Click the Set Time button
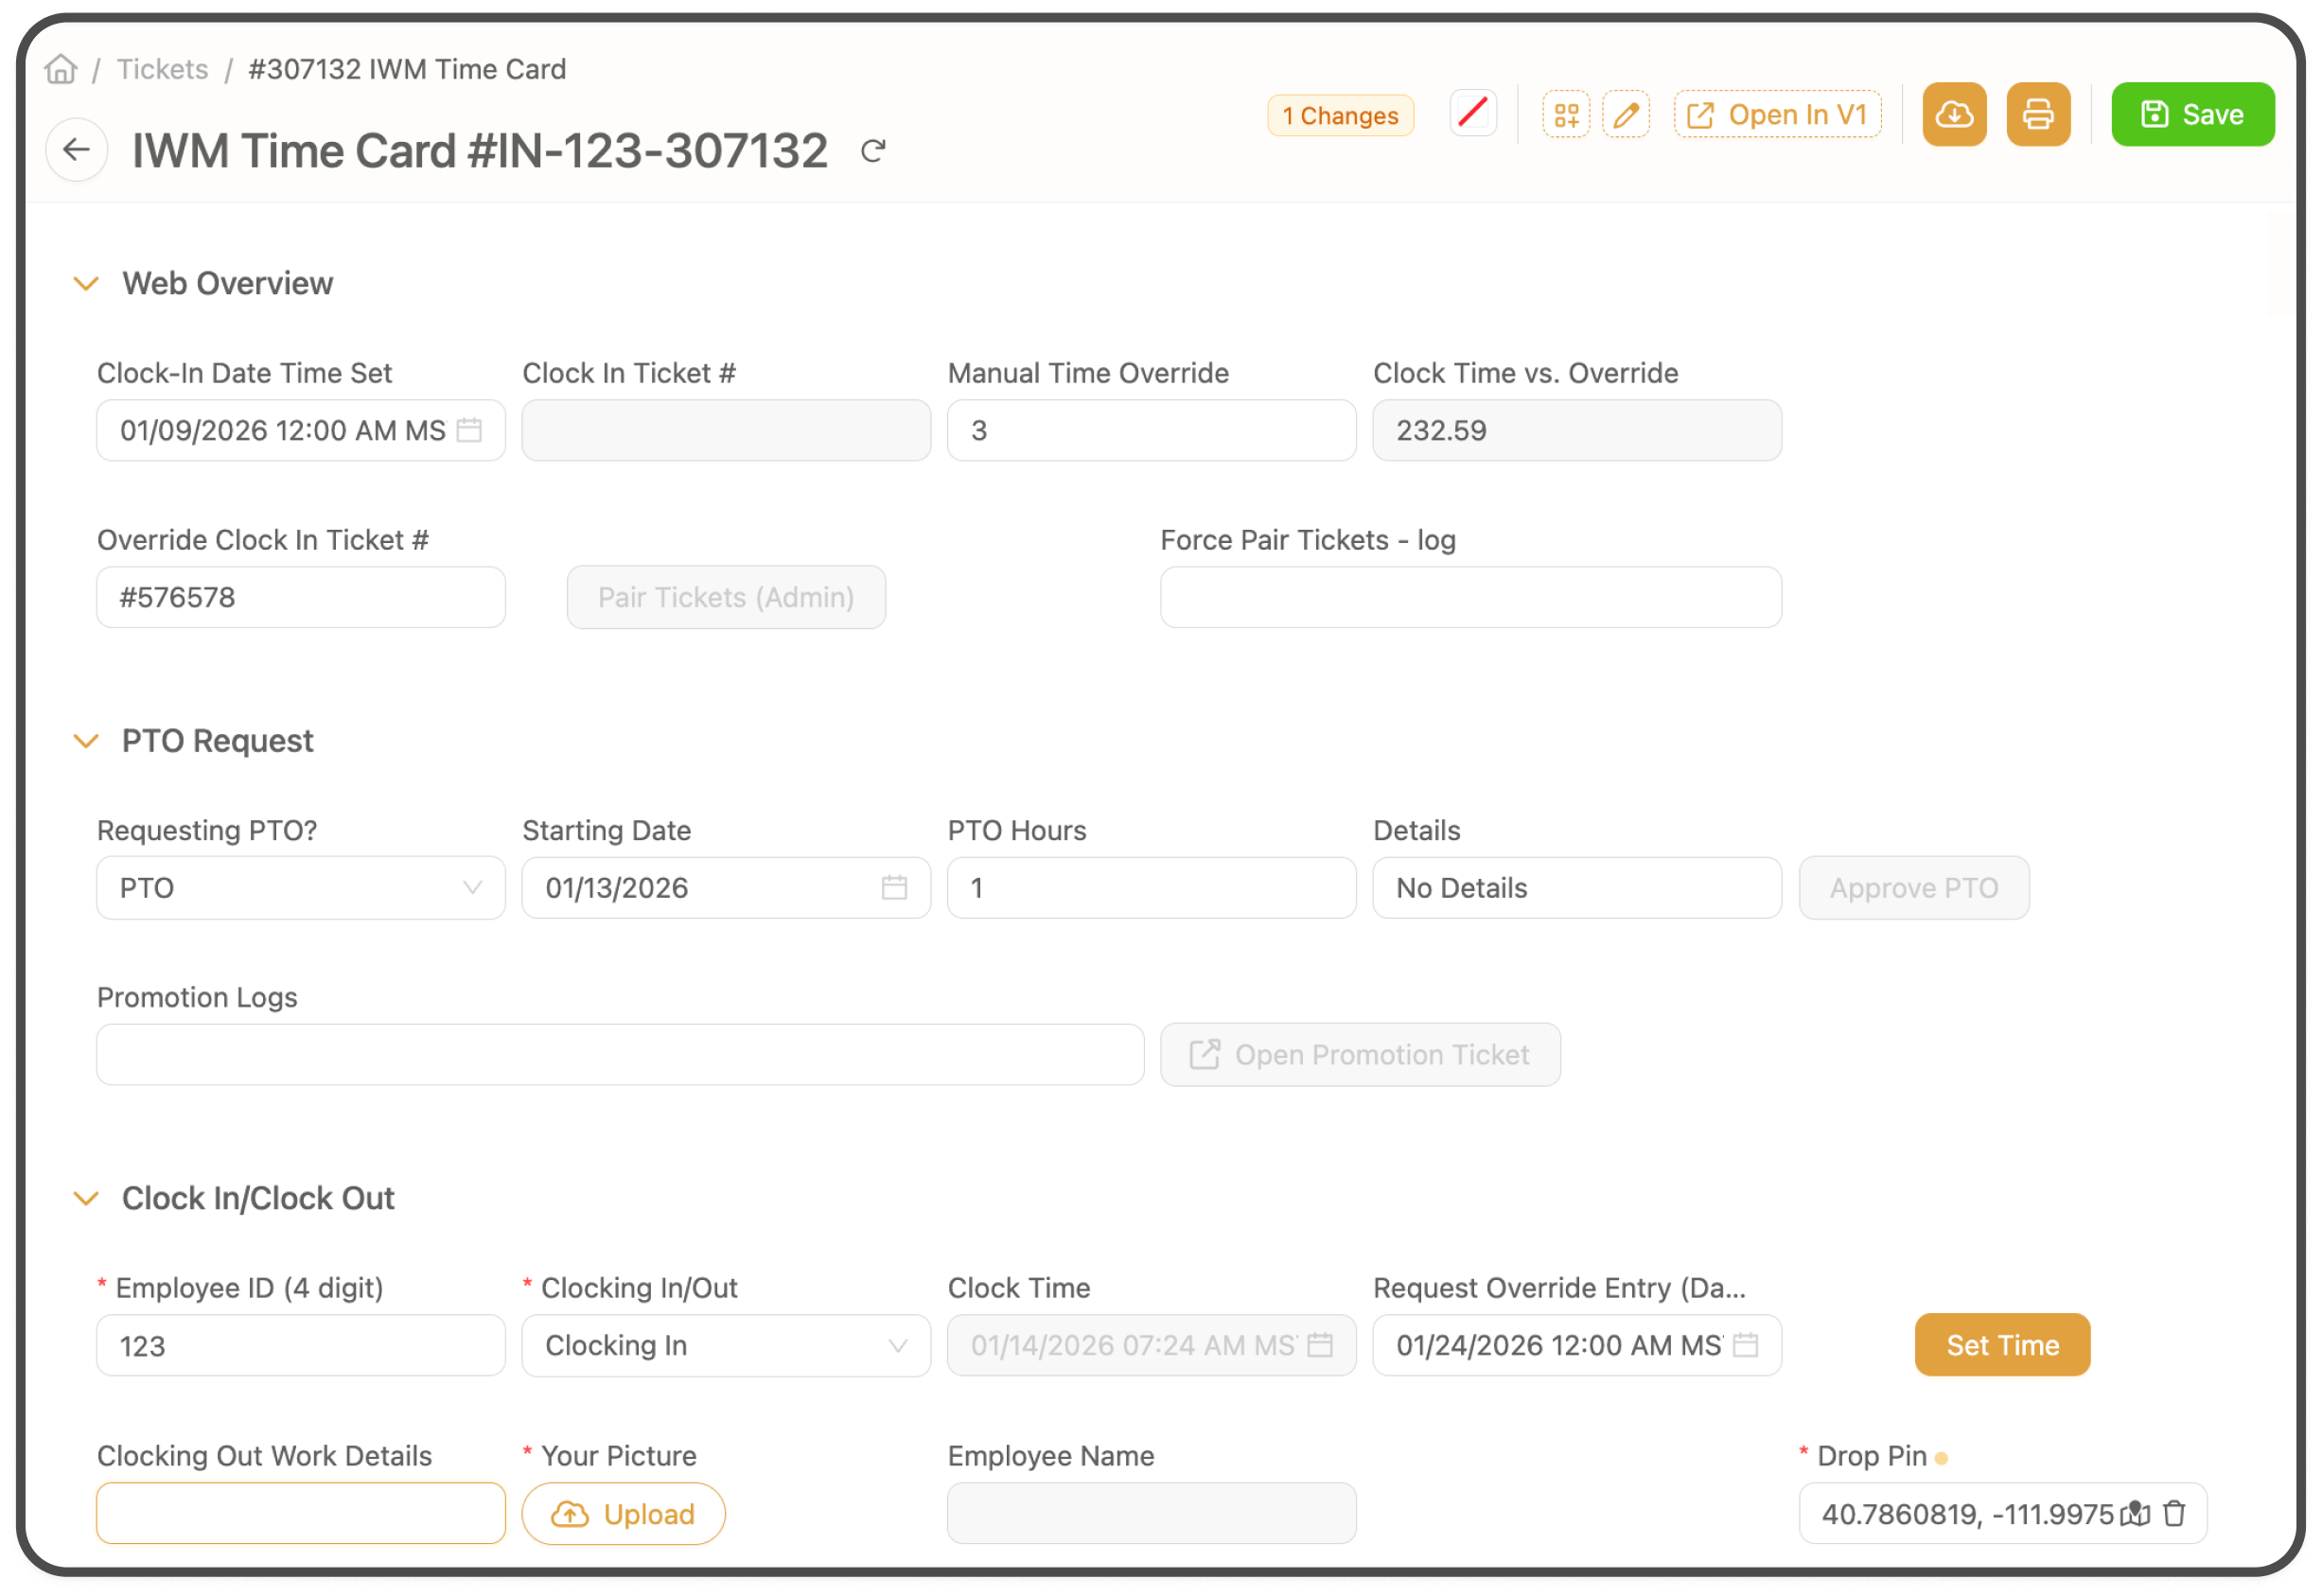 (2001, 1344)
